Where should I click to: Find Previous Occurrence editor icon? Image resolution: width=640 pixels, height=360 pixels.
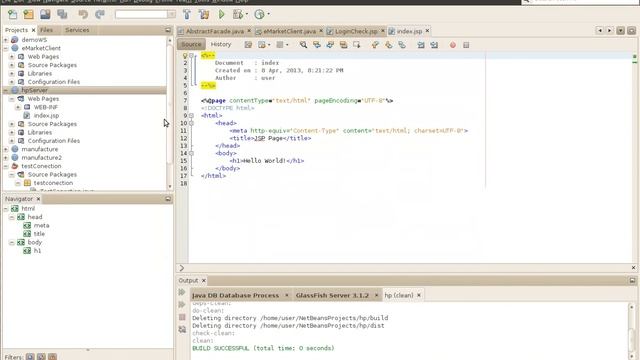[x=317, y=45]
